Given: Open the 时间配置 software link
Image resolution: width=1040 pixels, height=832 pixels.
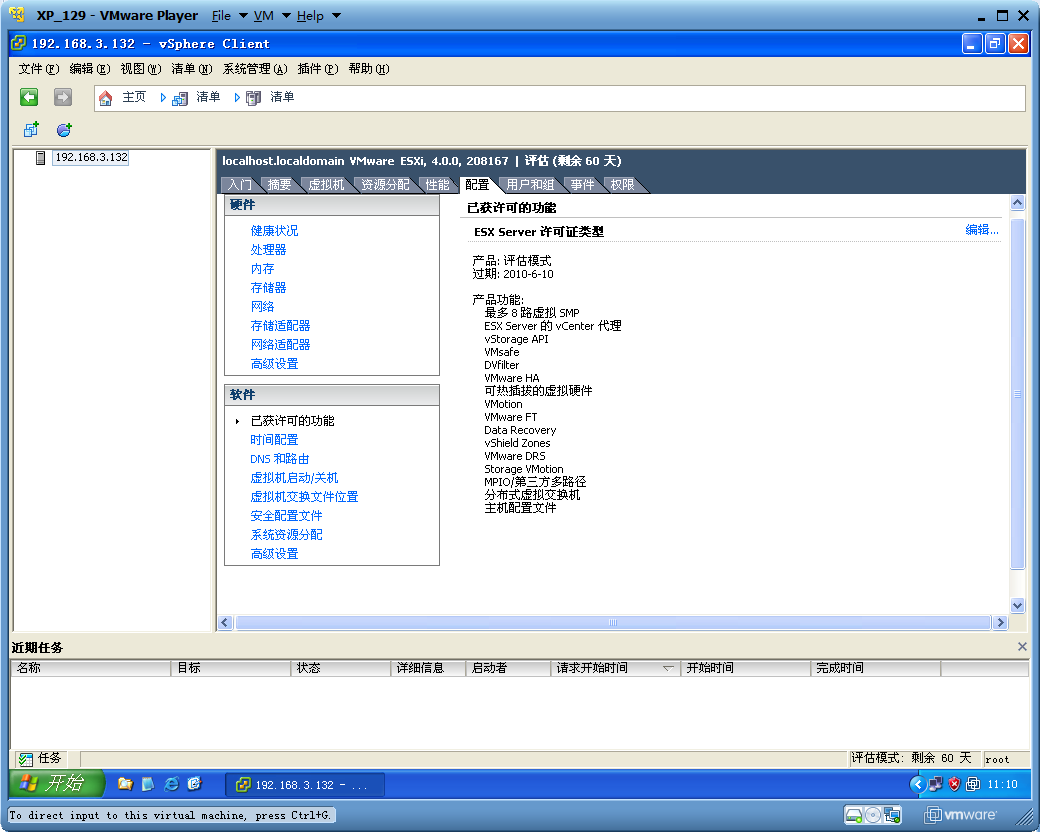Looking at the screenshot, I should (x=274, y=439).
